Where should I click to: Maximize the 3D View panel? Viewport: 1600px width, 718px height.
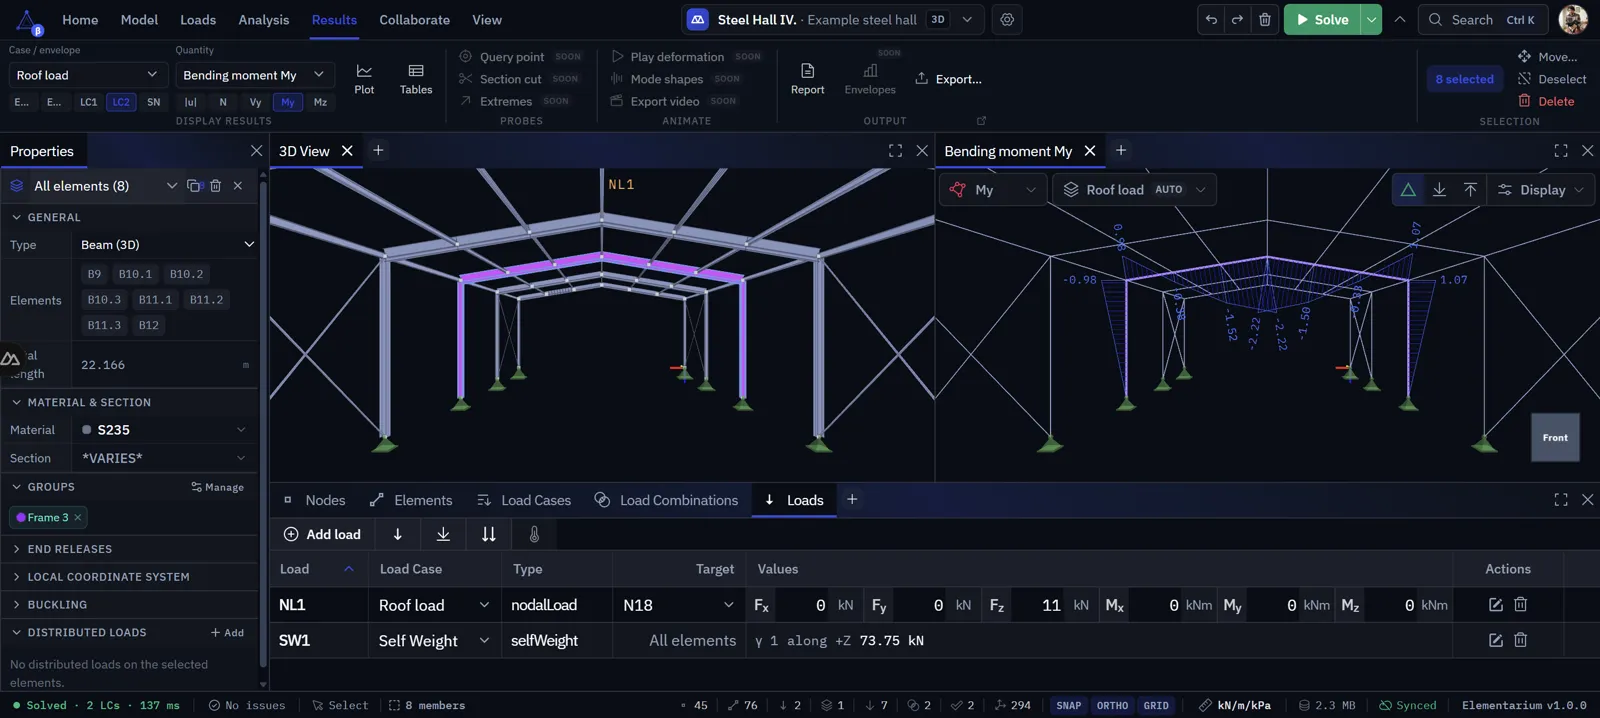click(x=895, y=150)
